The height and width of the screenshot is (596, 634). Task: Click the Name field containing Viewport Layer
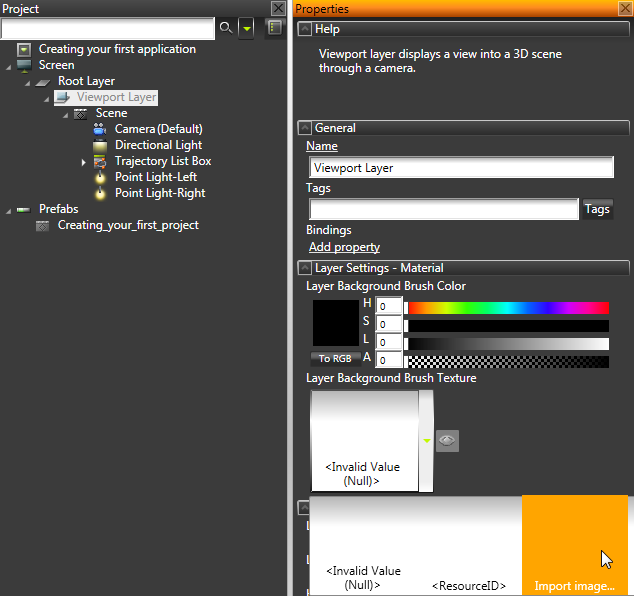459,168
